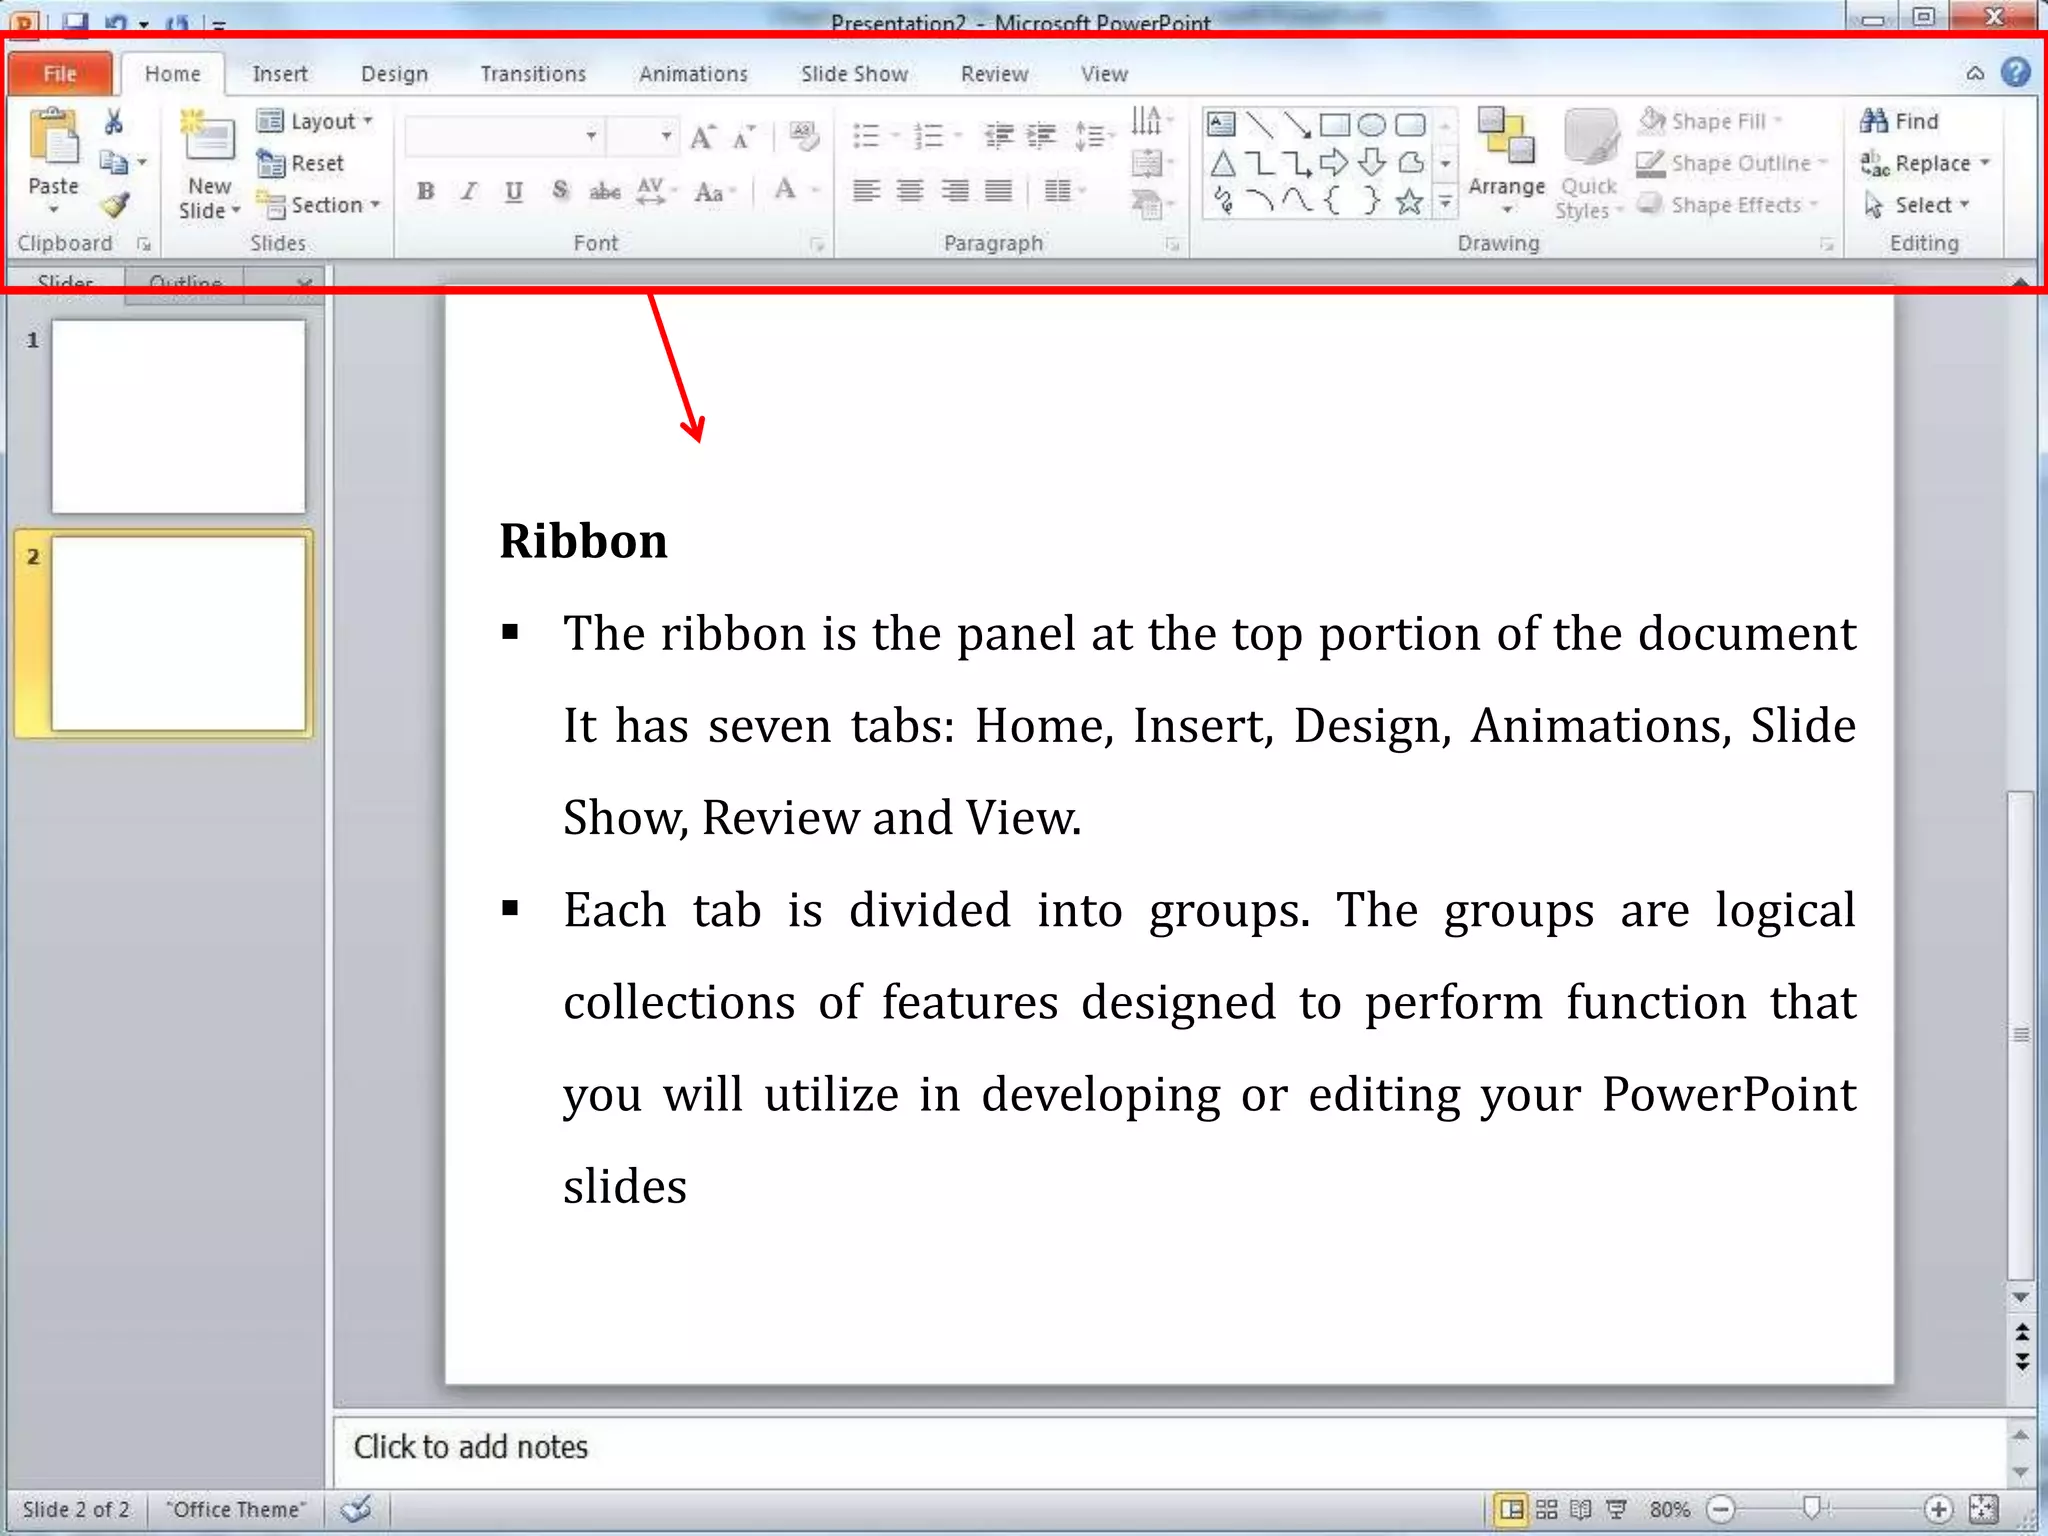The width and height of the screenshot is (2048, 1536).
Task: Click the Line Spacing icon
Action: tap(1090, 136)
